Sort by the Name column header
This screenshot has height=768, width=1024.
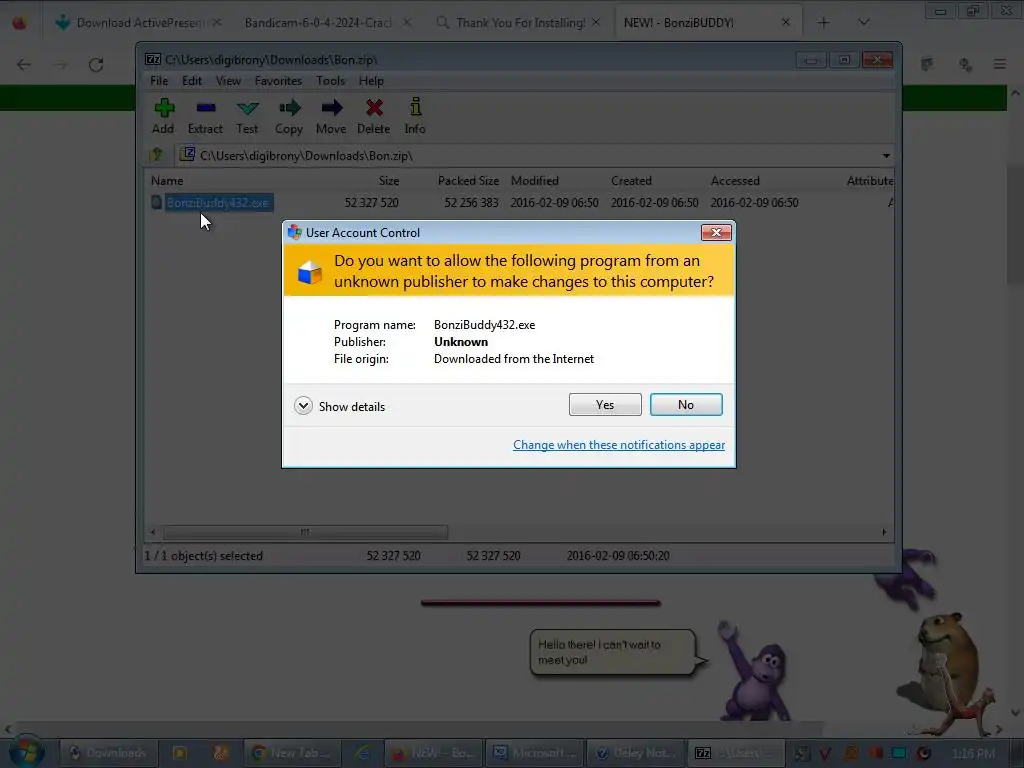(x=167, y=181)
